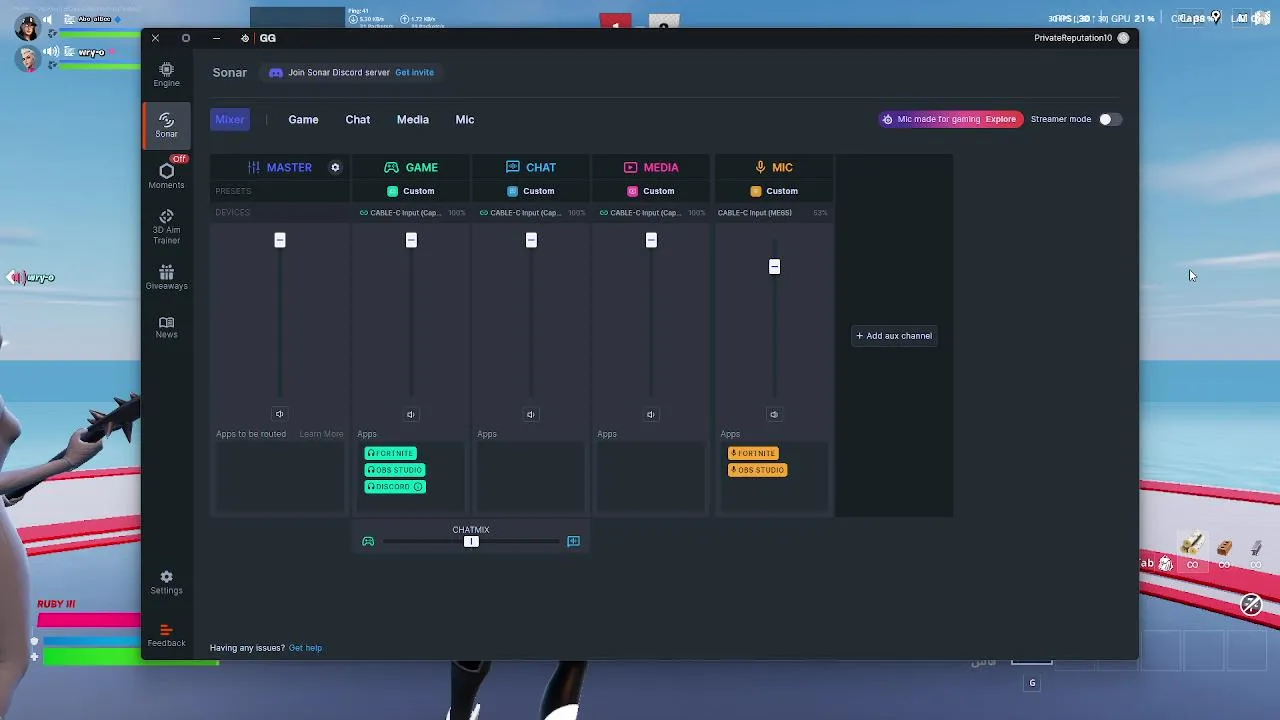Click the green FORTNITE app tag under Game
The image size is (1280, 720).
coord(390,453)
